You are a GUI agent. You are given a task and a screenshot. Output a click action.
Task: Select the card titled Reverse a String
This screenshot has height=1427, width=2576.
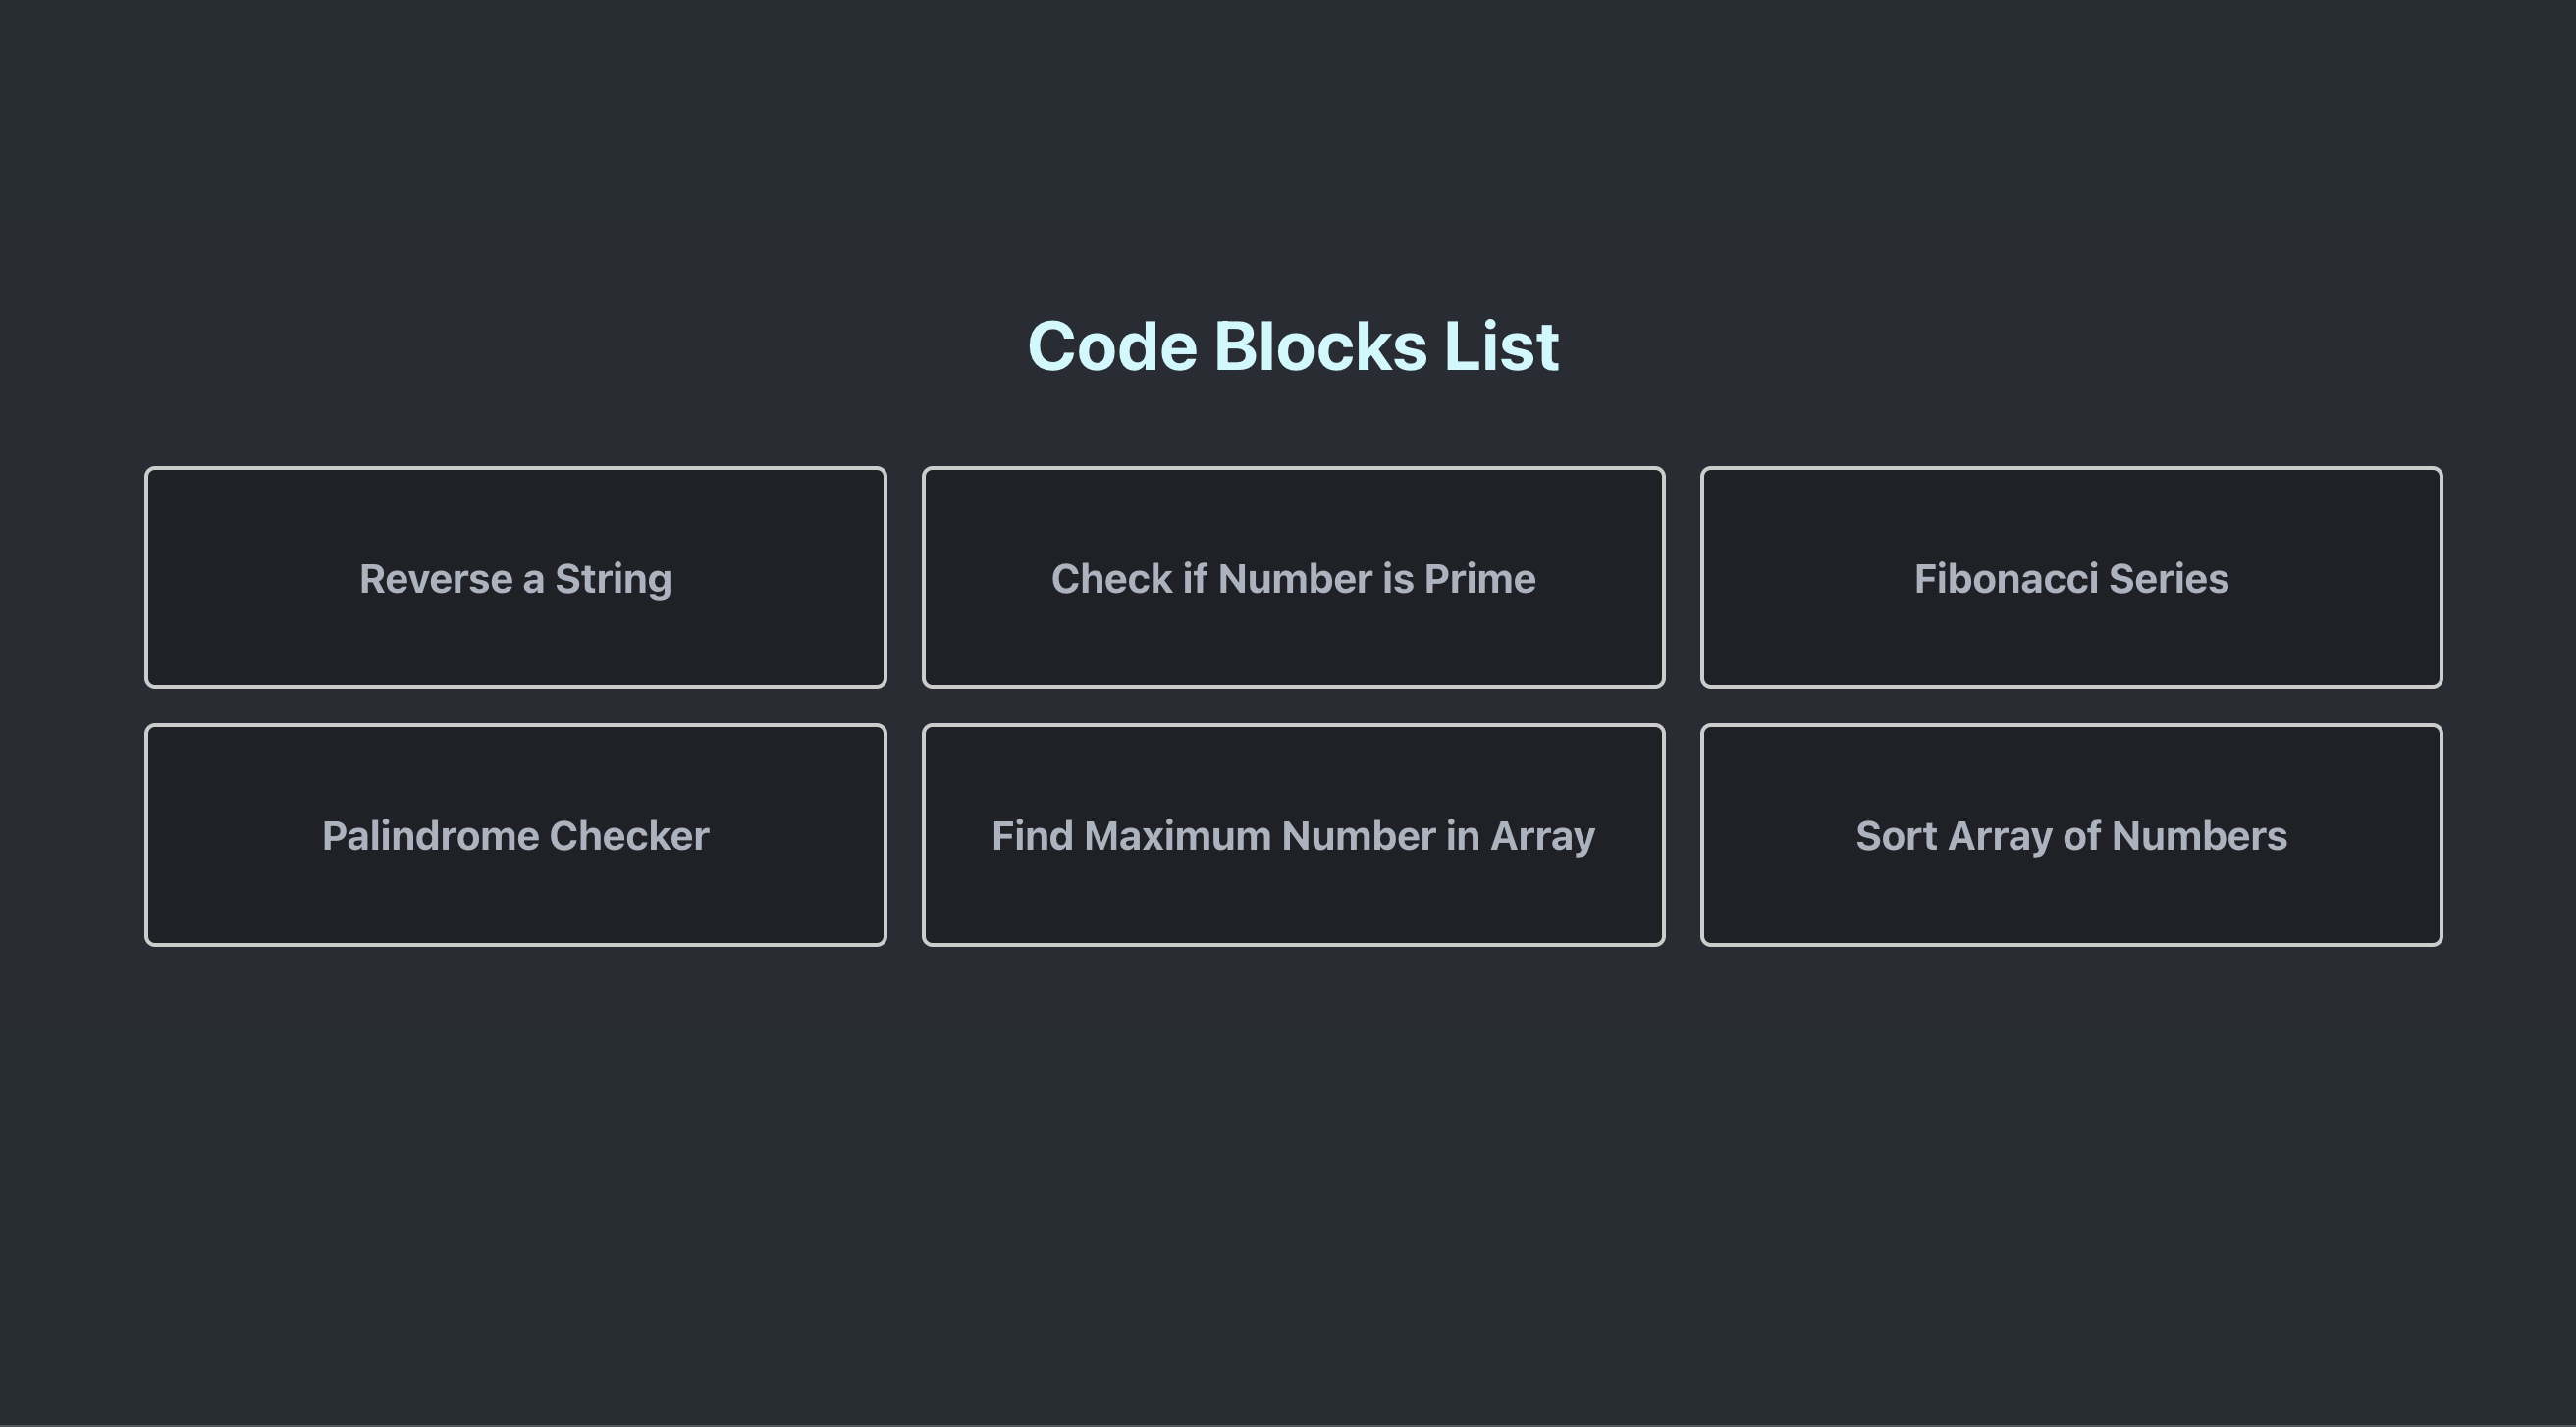516,578
